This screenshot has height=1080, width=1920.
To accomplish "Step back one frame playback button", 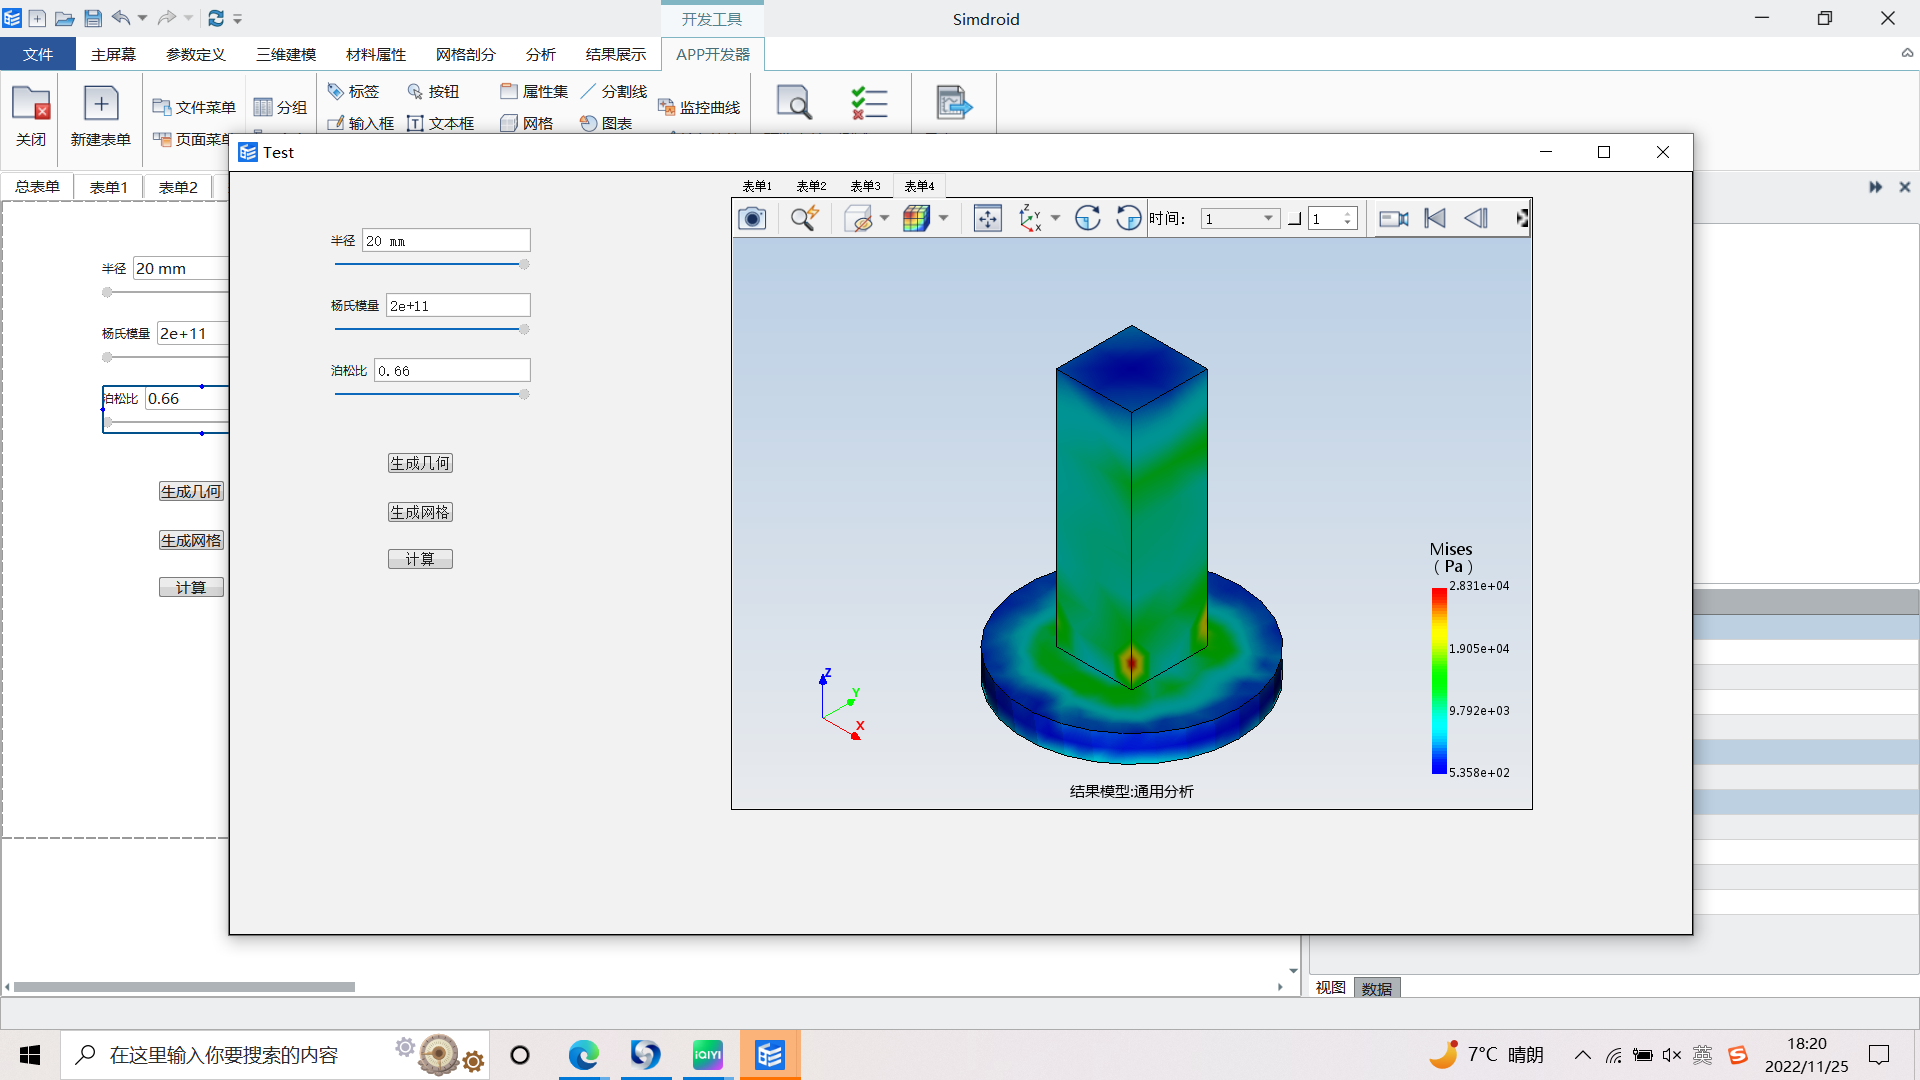I will pyautogui.click(x=1476, y=218).
